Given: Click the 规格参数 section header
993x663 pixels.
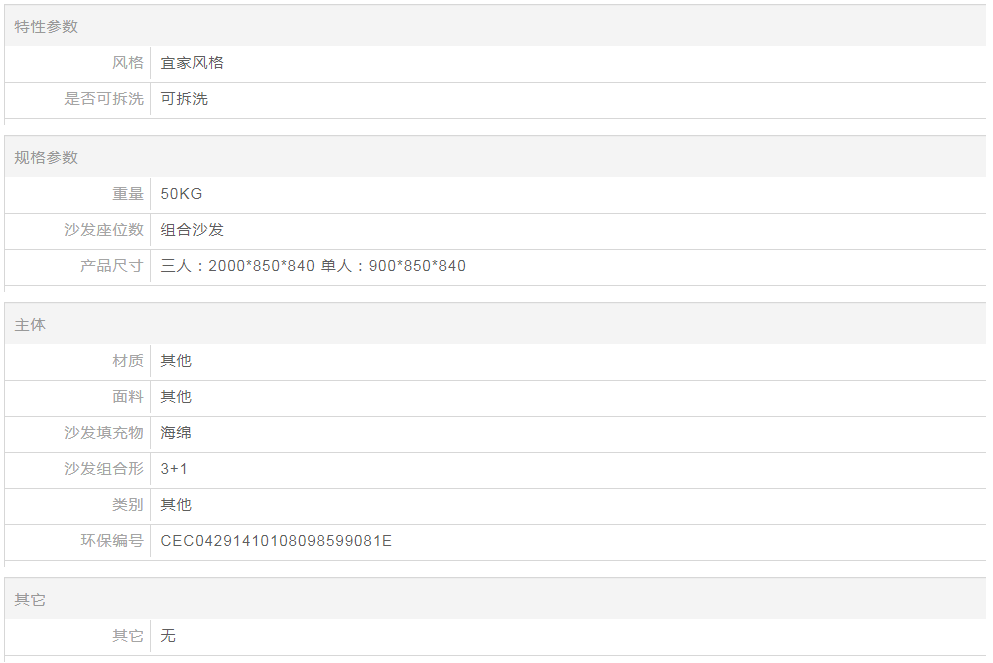Looking at the screenshot, I should (x=46, y=158).
